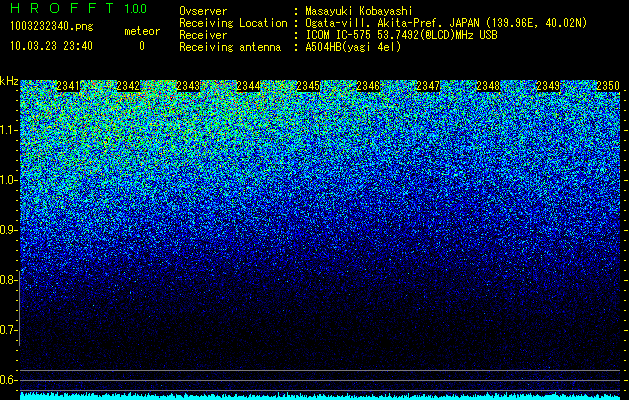Click the 2343 time marker
Screen dimensions: 629x400
pyautogui.click(x=188, y=86)
